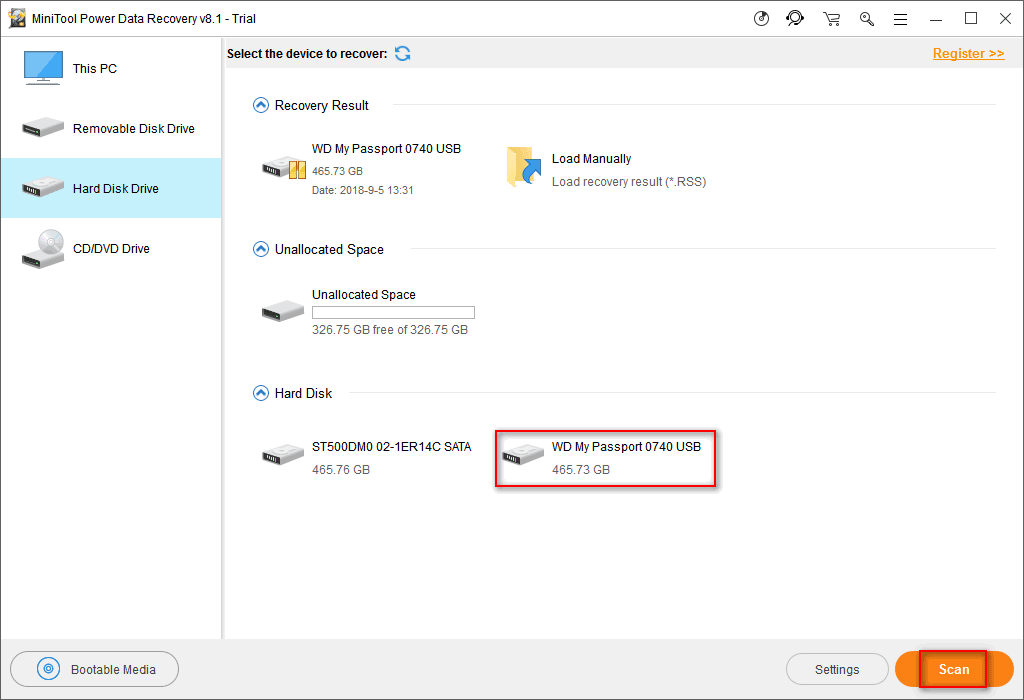Minimize the MiniTool window
1024x700 pixels.
point(936,19)
